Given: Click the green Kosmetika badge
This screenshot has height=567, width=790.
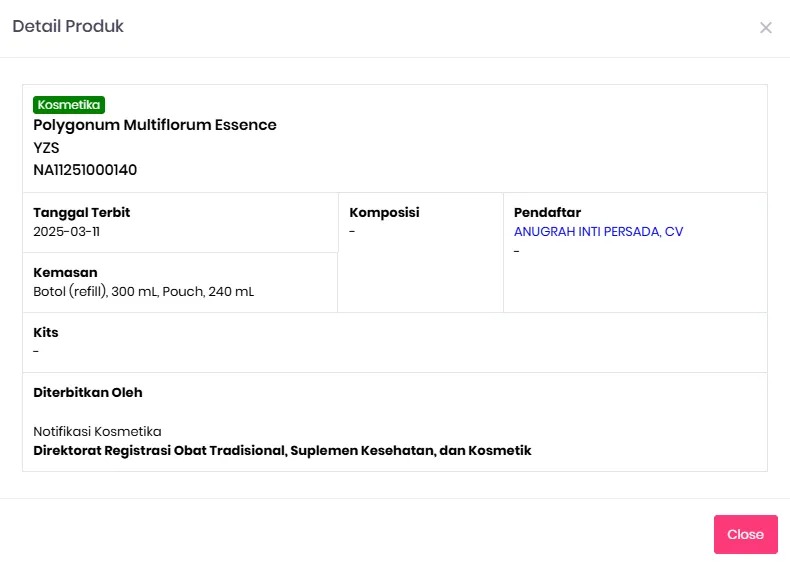Looking at the screenshot, I should [x=69, y=105].
